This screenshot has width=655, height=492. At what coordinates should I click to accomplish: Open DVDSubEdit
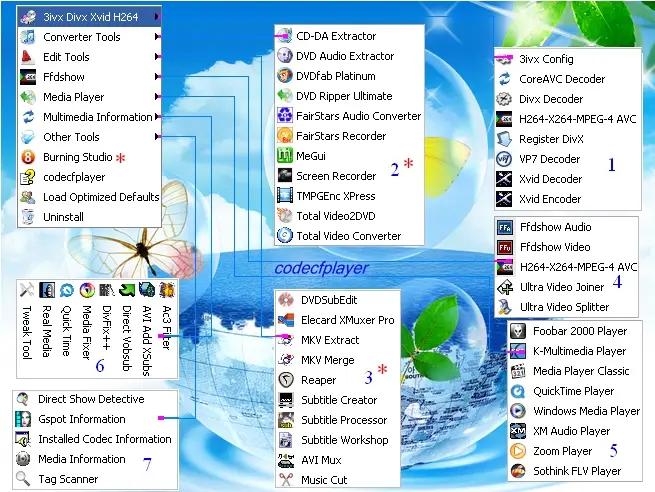(x=338, y=300)
